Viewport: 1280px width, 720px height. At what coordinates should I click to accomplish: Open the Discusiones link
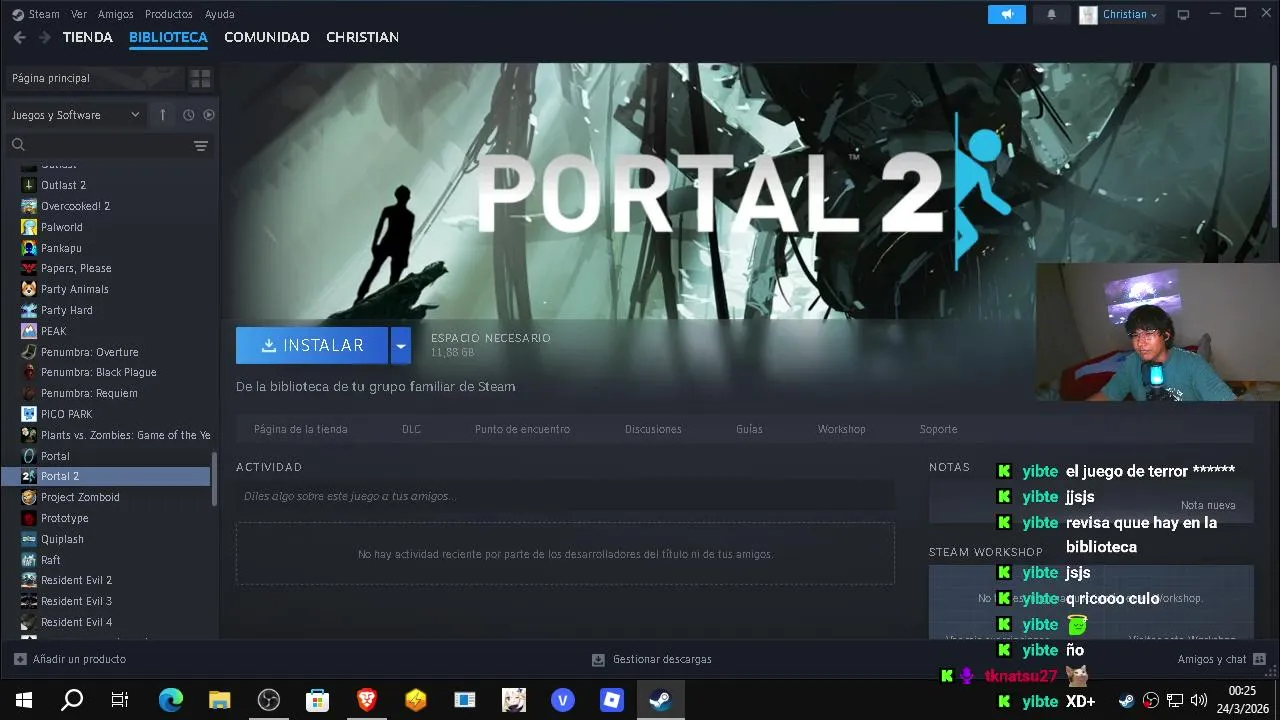click(653, 429)
